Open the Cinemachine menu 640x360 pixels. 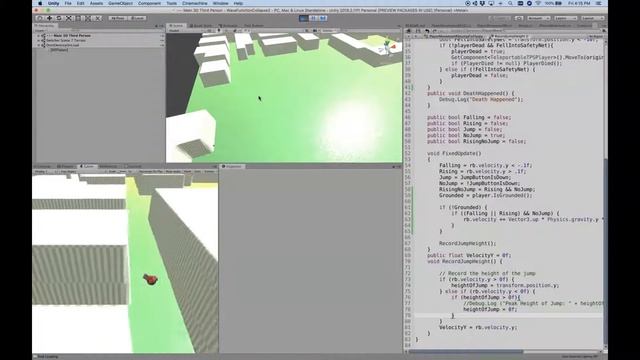[195, 3]
